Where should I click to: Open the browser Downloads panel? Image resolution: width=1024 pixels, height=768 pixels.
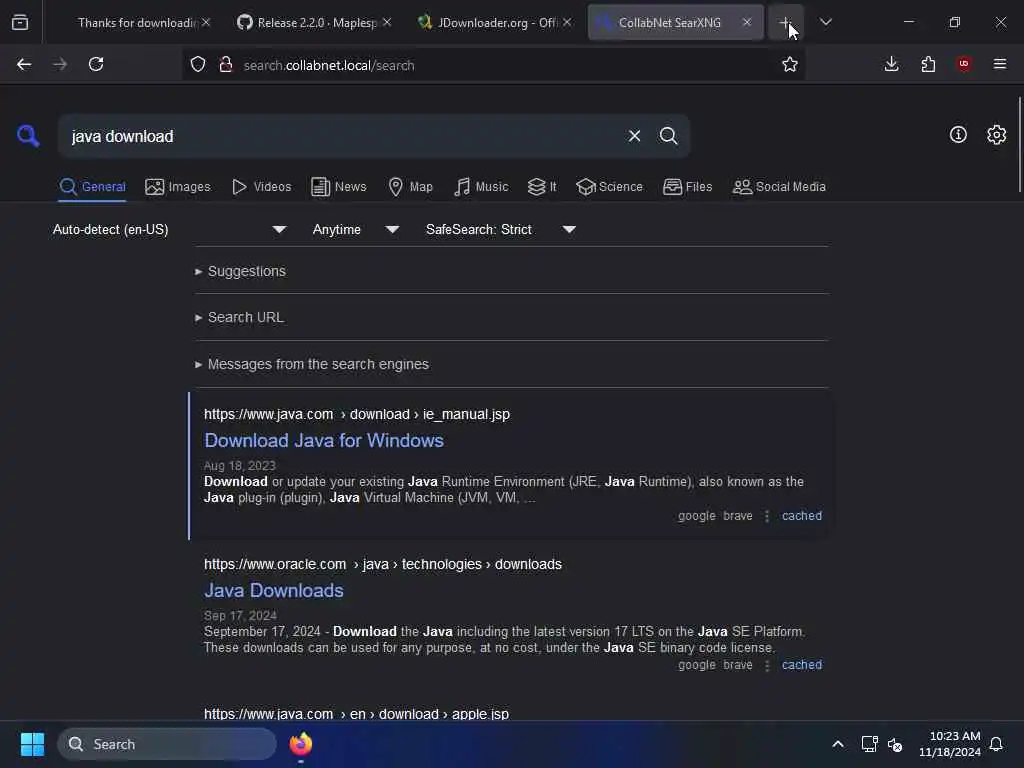[891, 64]
